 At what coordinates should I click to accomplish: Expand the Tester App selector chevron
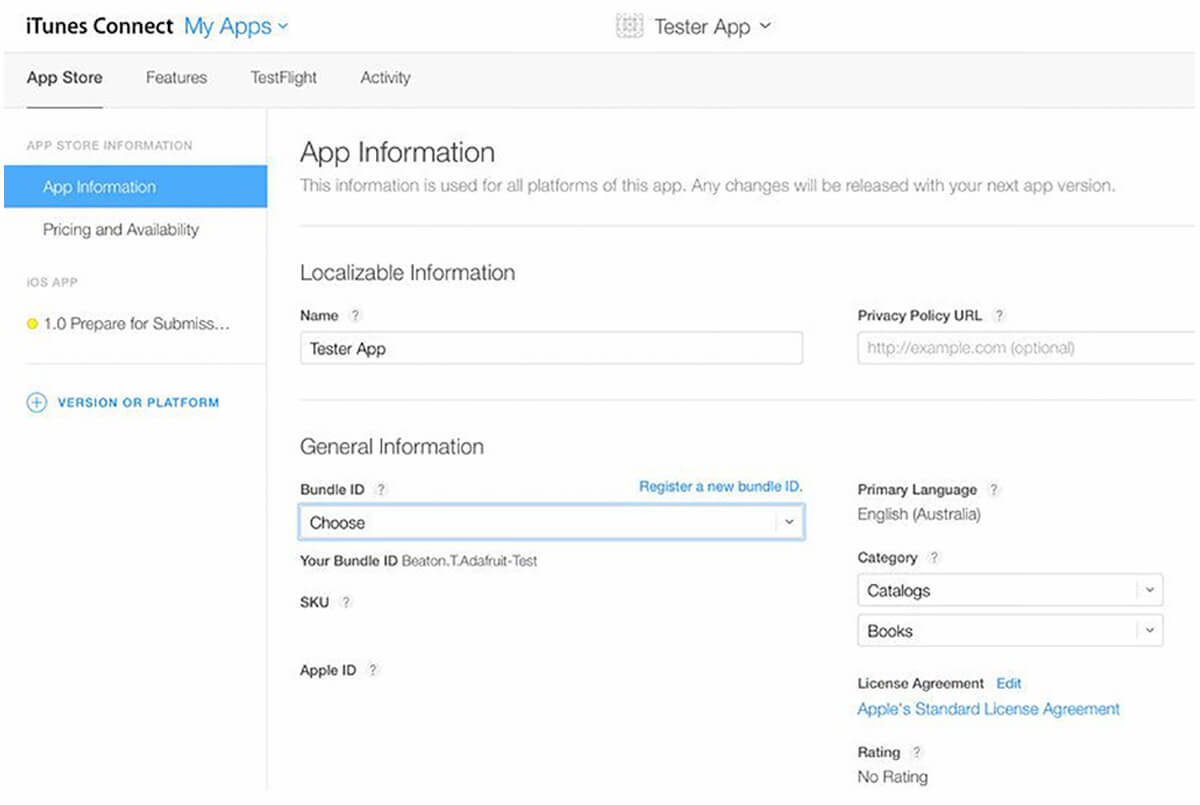[x=765, y=26]
